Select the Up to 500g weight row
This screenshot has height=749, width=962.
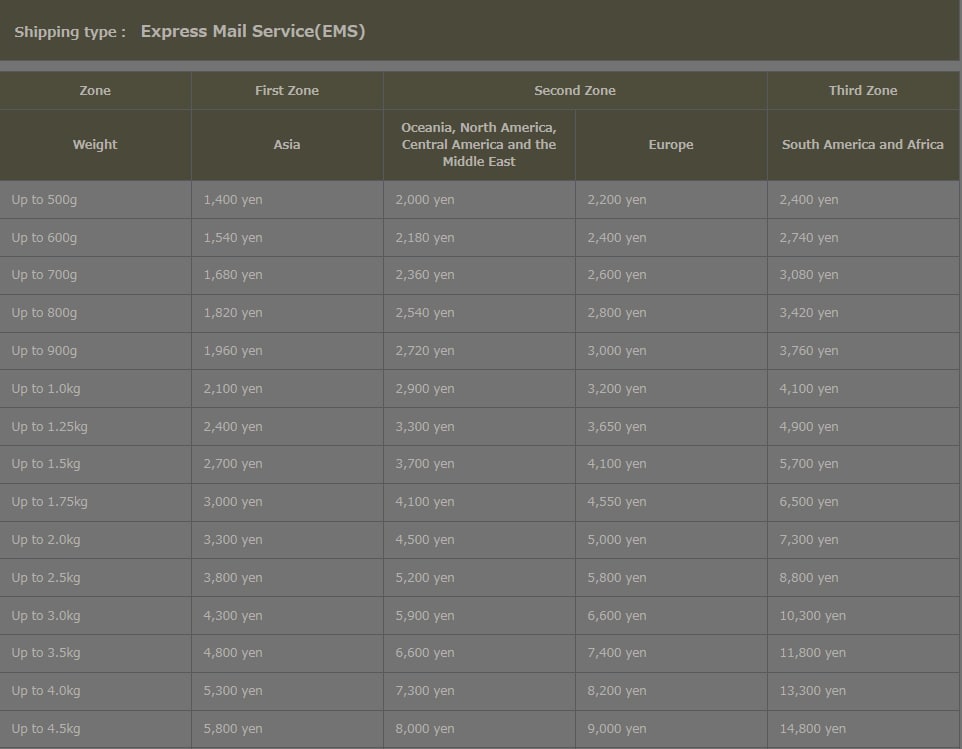coord(44,200)
